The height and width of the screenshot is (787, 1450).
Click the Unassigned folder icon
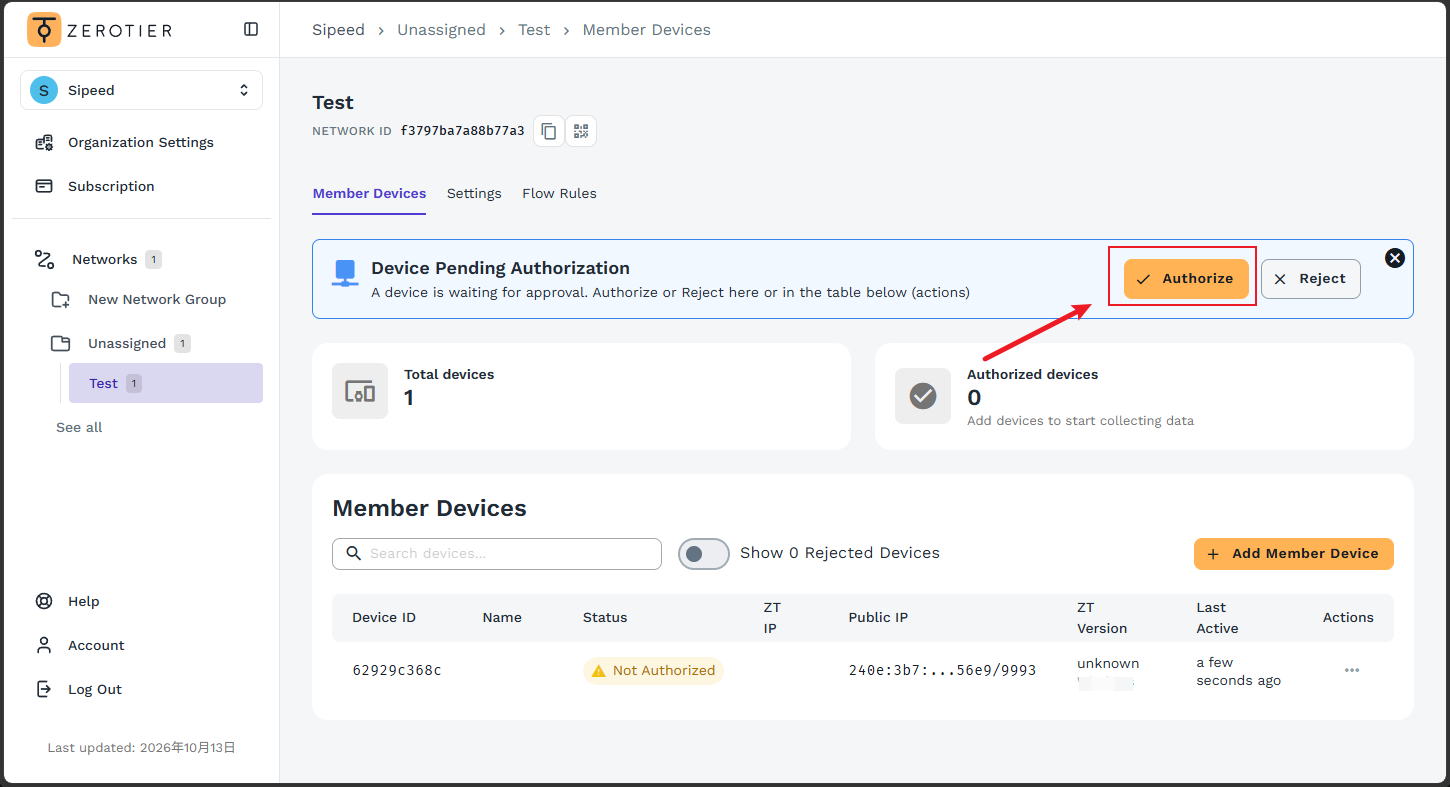(x=61, y=343)
